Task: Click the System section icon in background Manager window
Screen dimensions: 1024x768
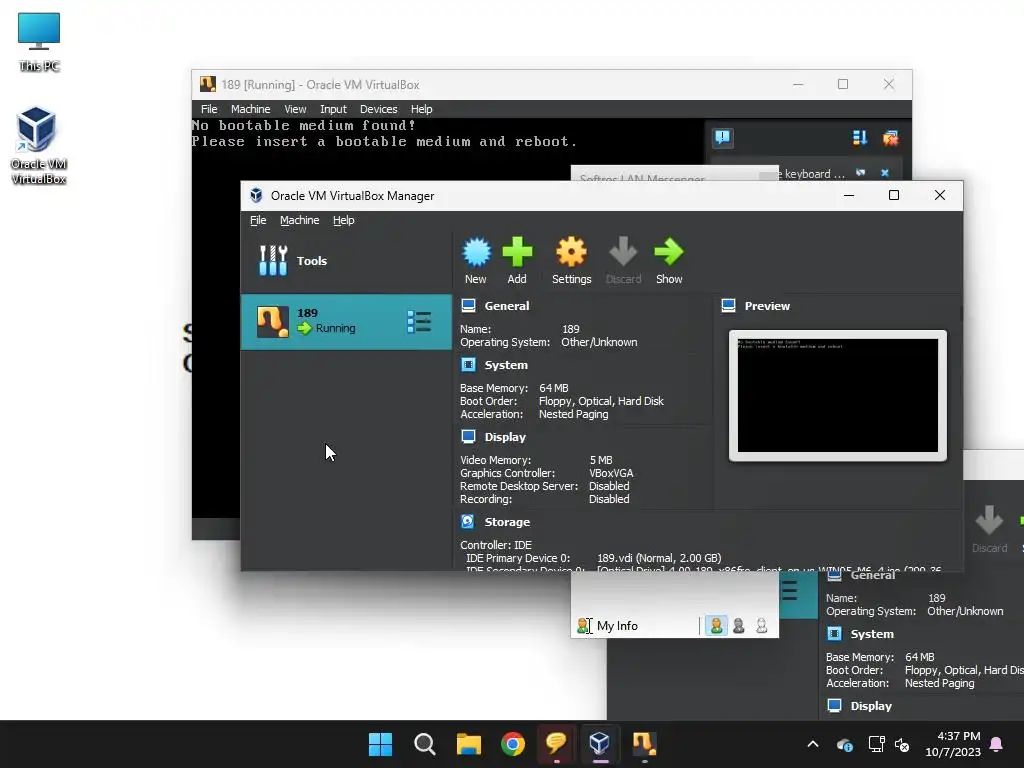Action: tap(834, 633)
